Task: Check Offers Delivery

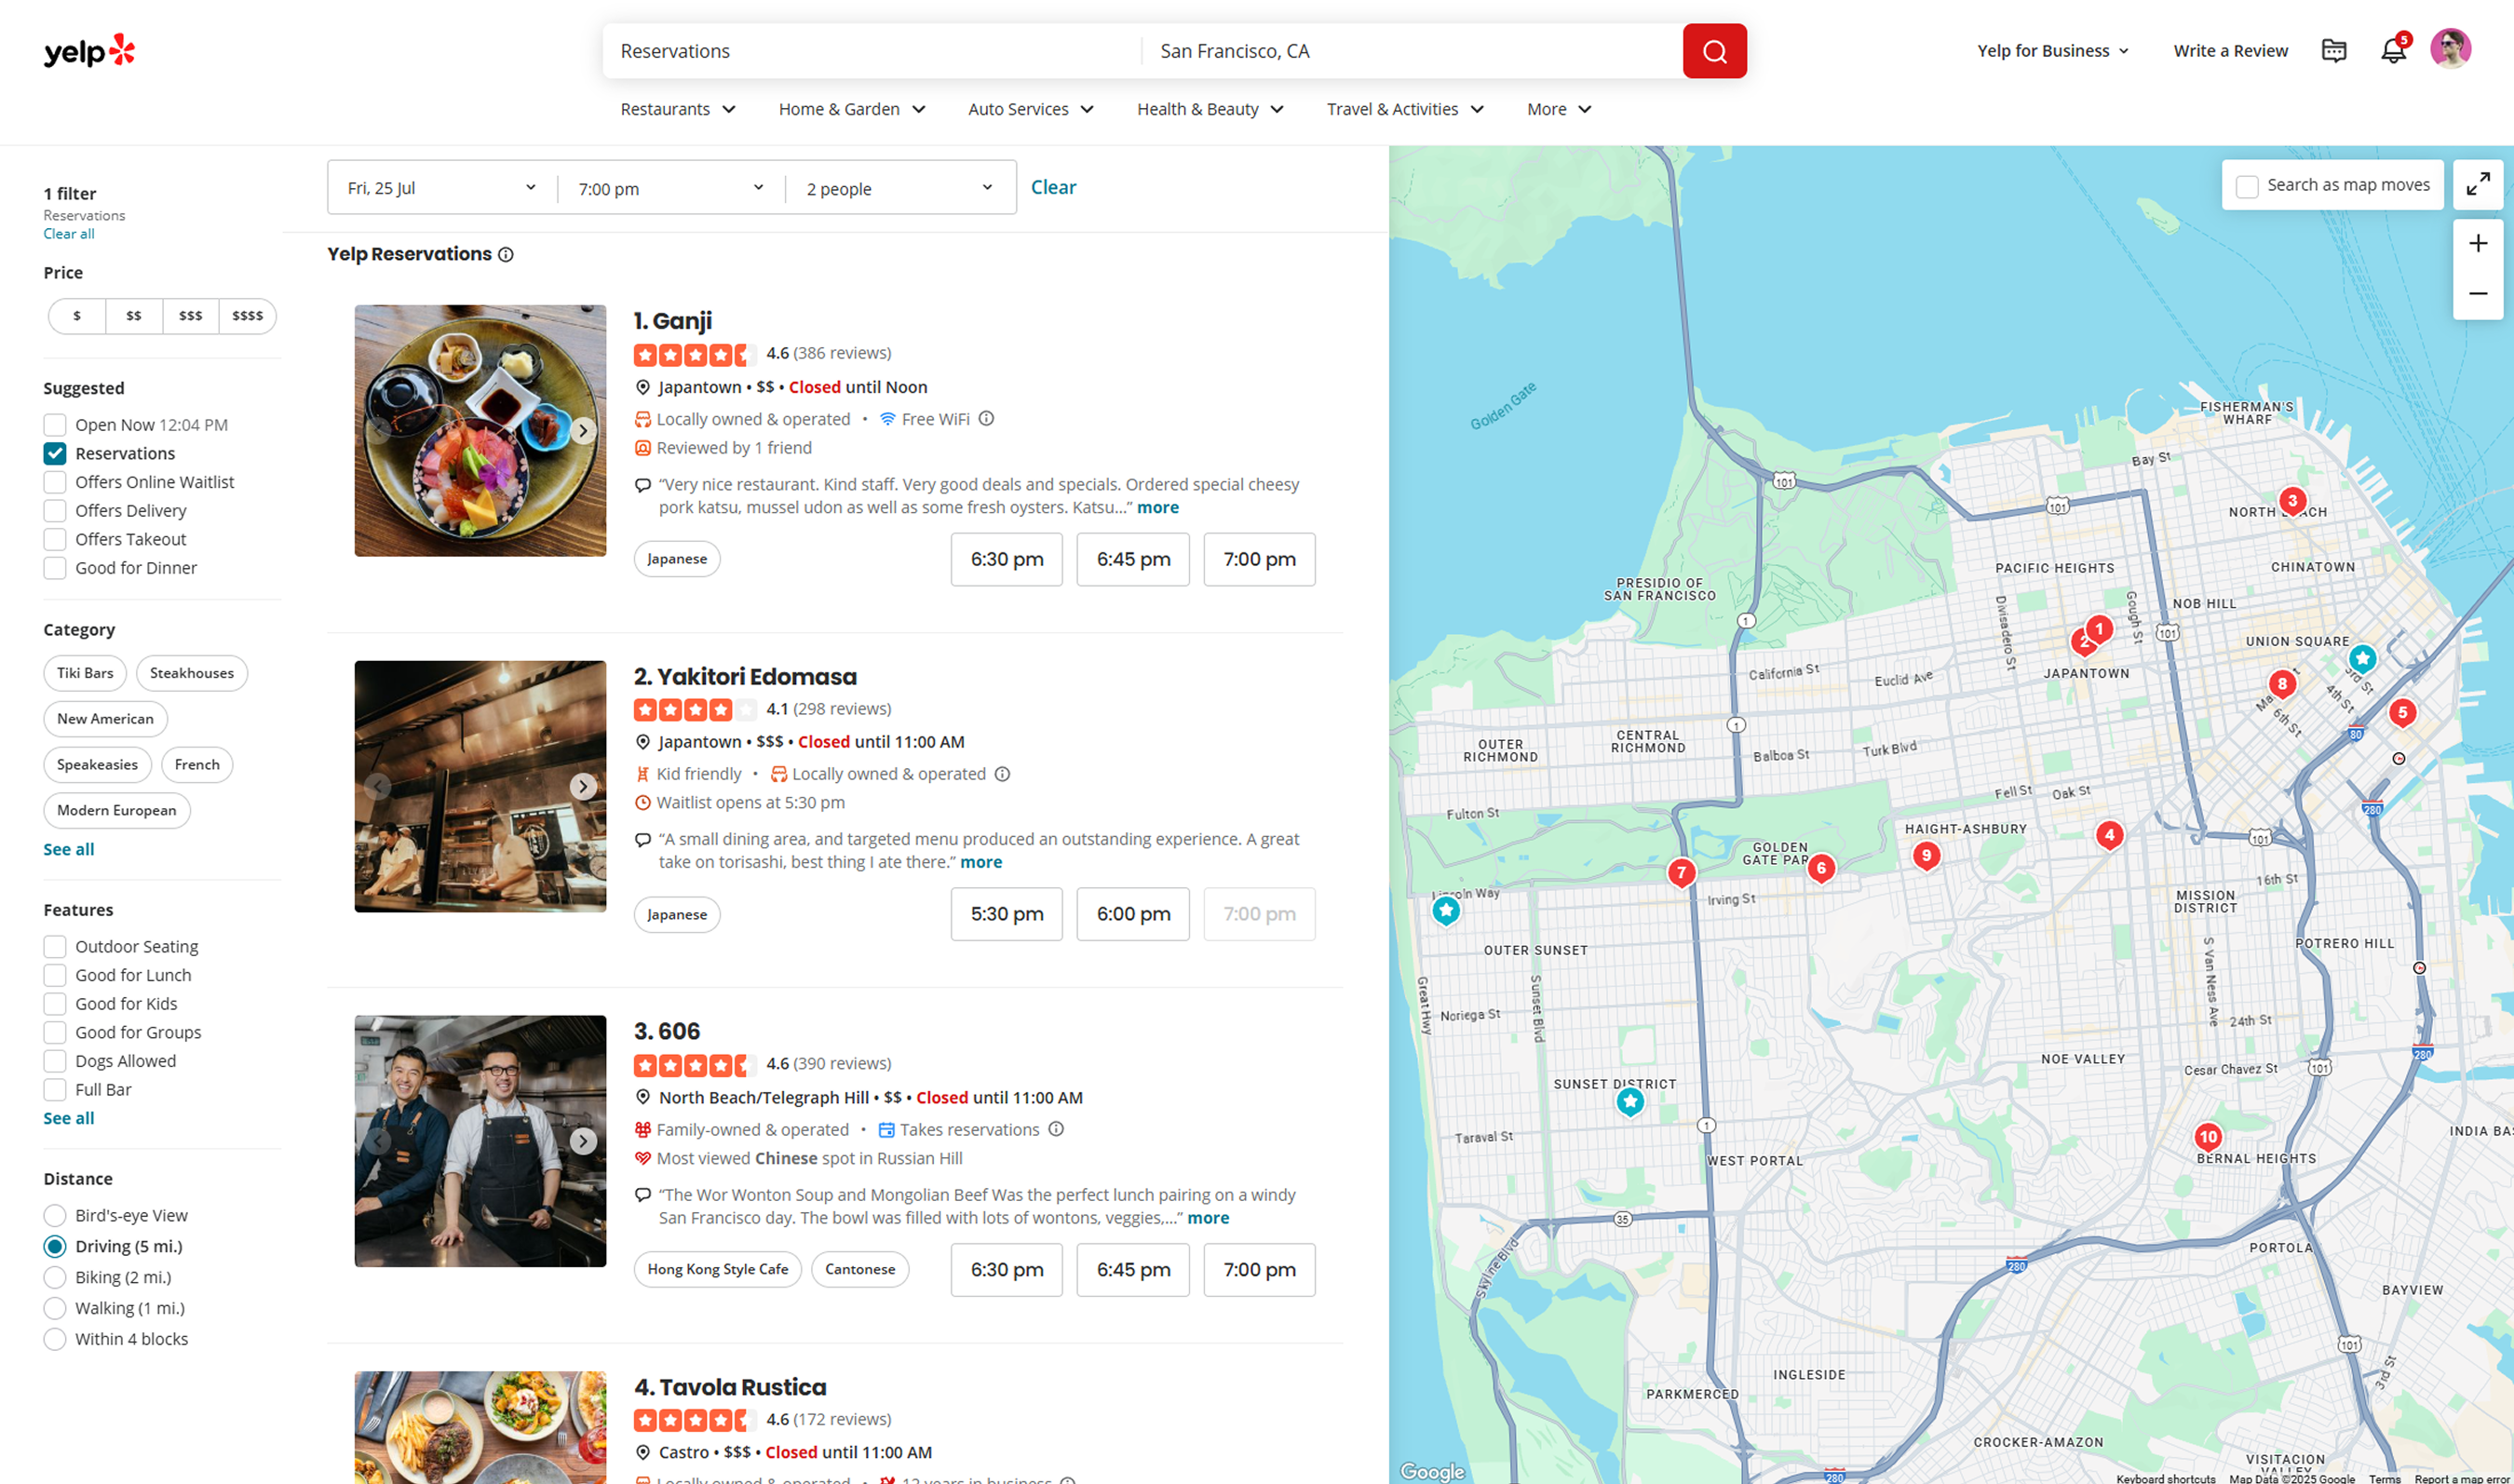Action: (x=55, y=511)
